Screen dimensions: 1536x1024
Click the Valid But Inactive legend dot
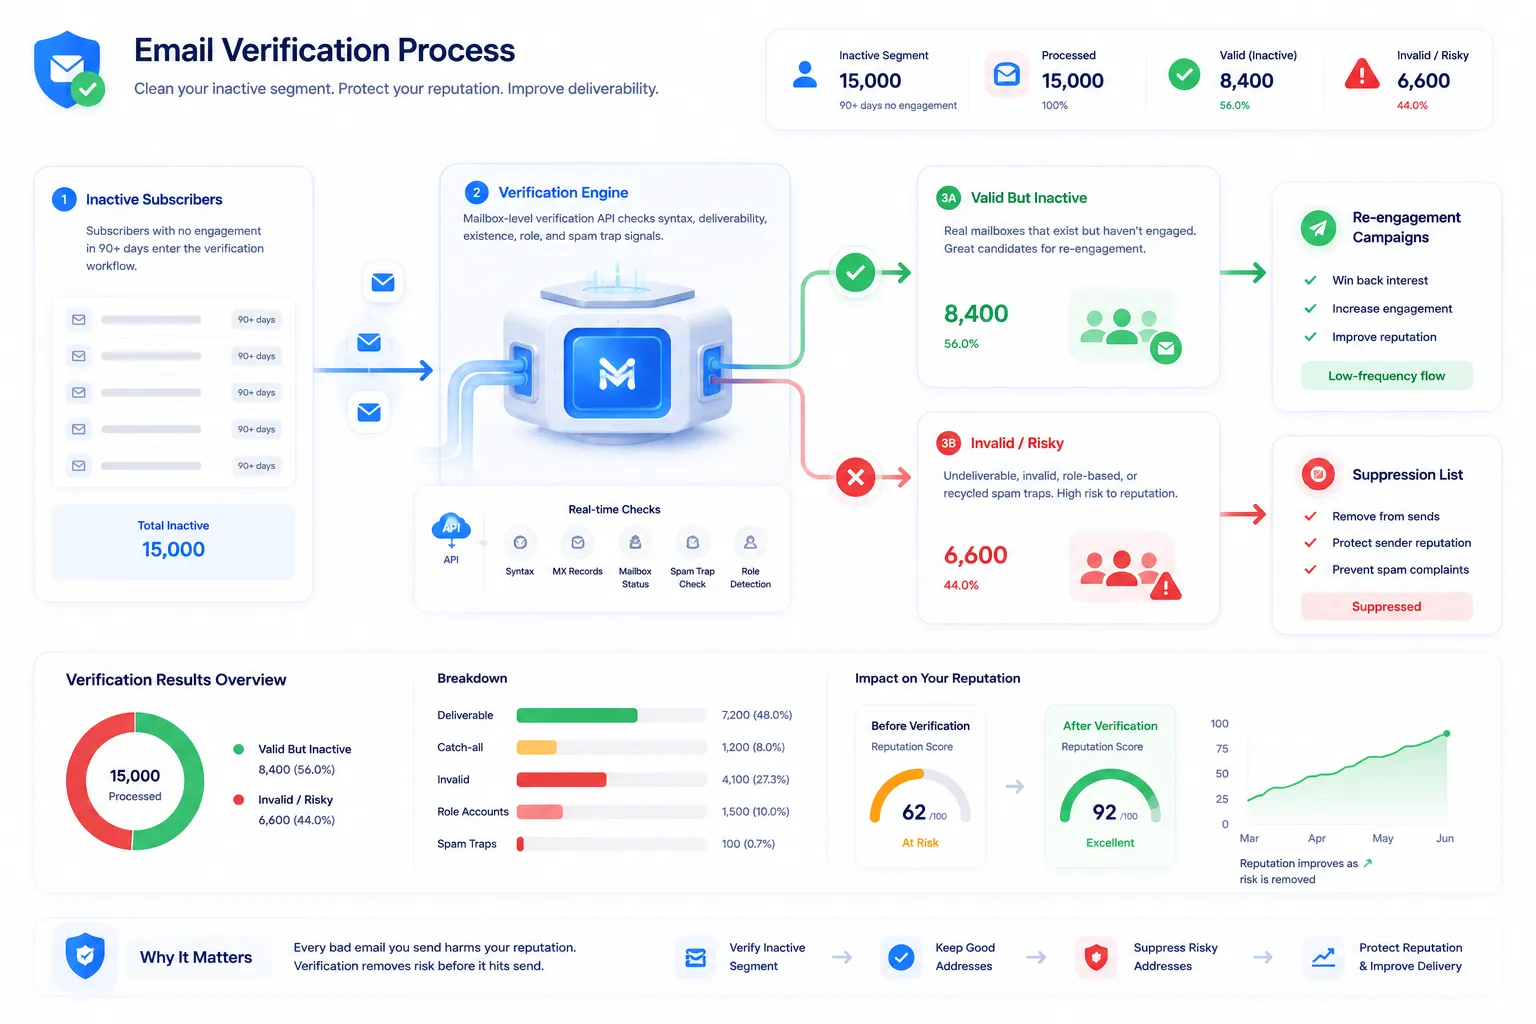point(238,749)
